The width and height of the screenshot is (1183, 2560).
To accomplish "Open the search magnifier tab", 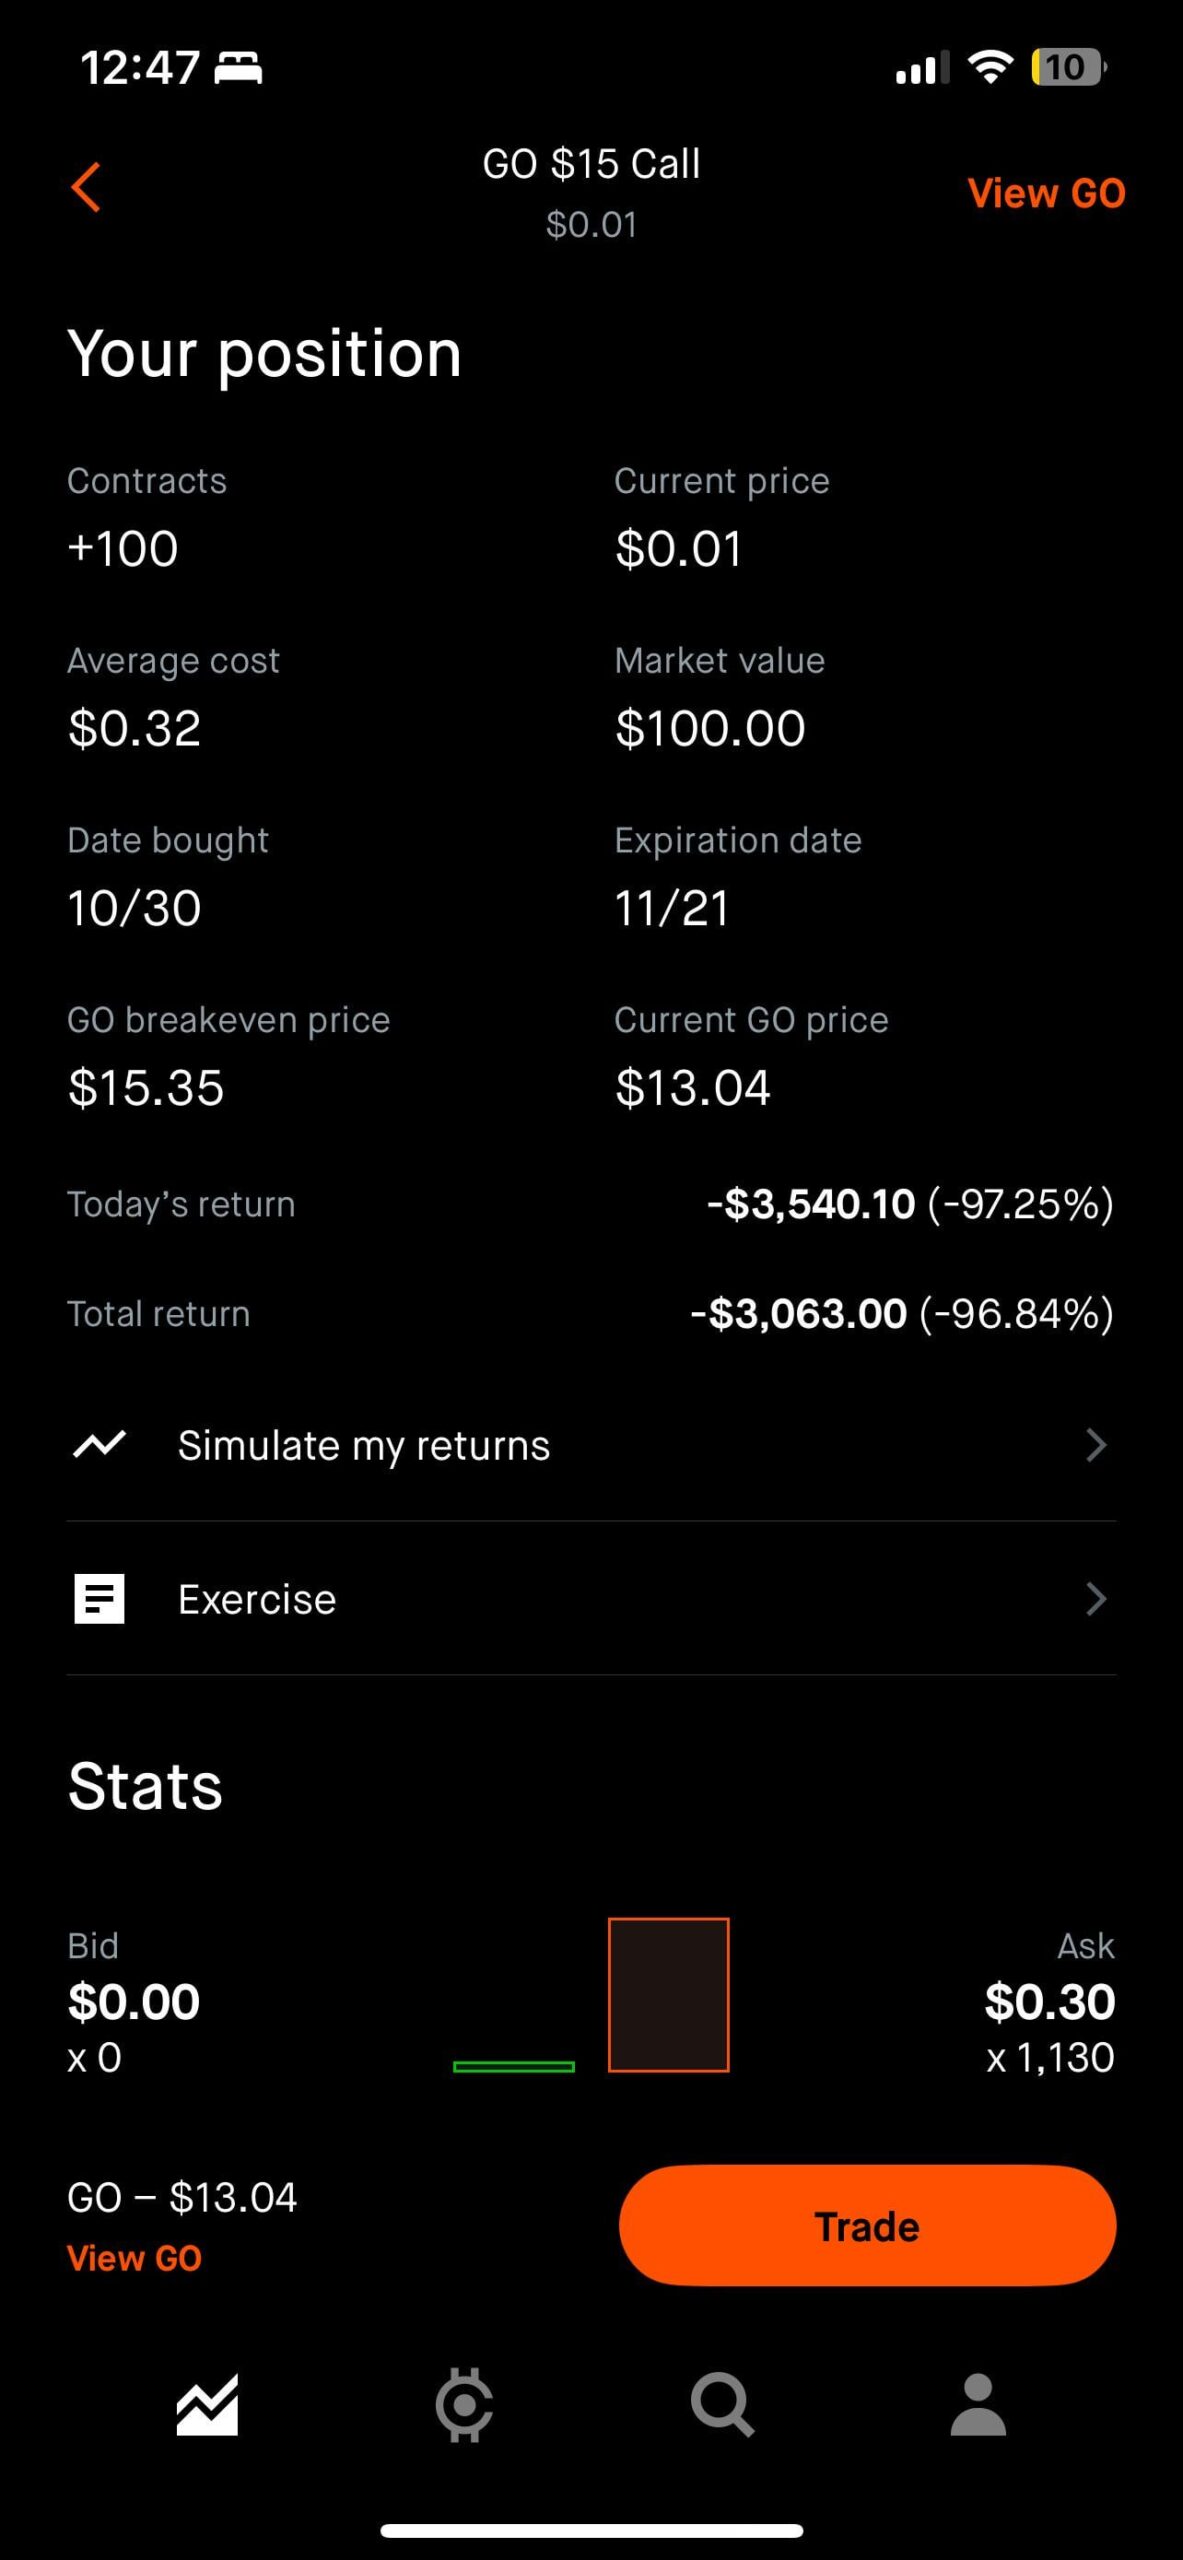I will point(721,2405).
